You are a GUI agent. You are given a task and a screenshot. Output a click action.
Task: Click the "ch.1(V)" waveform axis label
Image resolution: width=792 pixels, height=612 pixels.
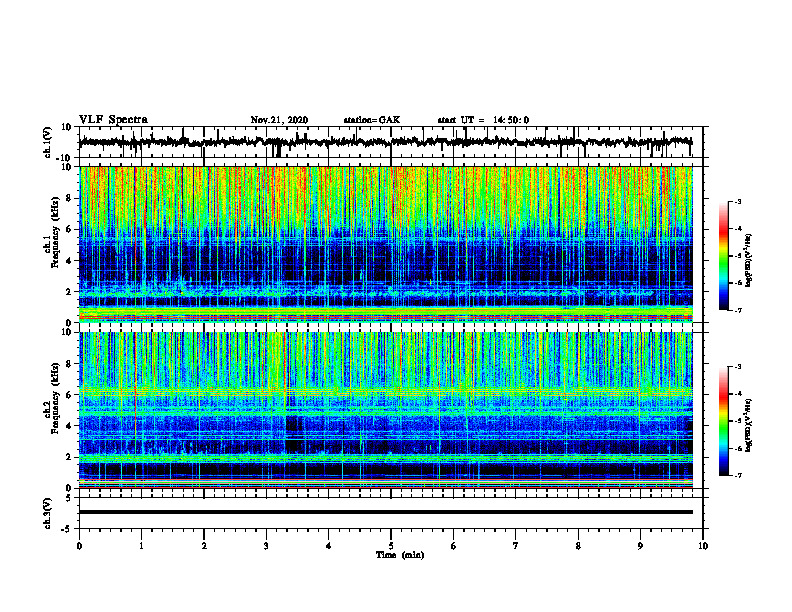(48, 142)
